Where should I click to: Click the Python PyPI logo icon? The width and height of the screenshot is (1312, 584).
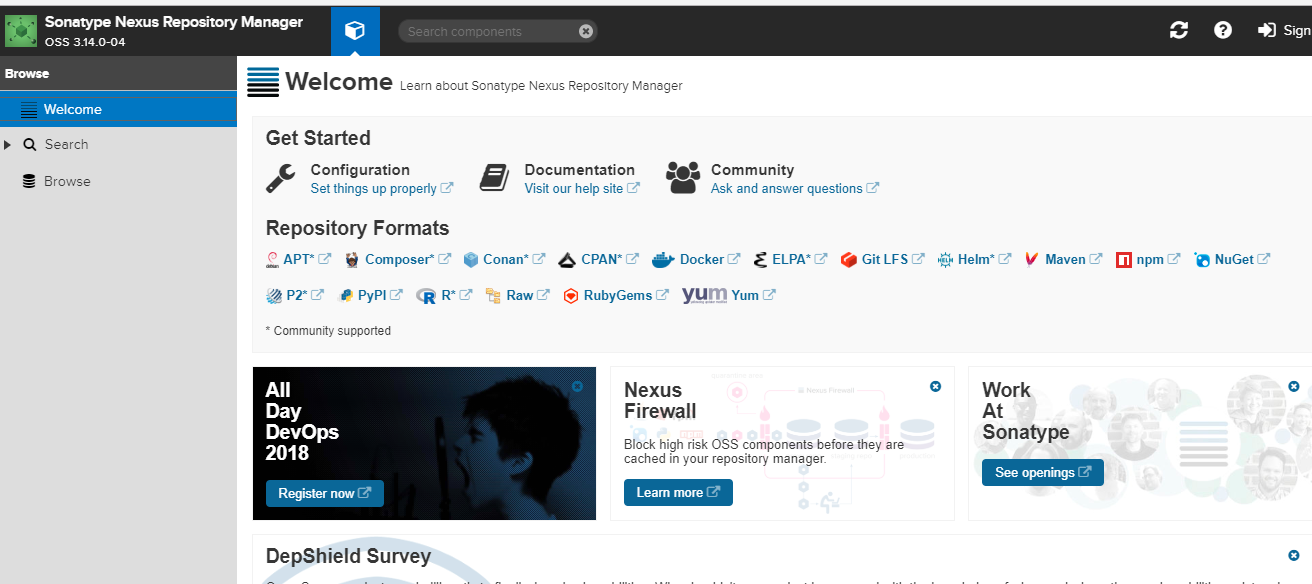pos(347,296)
